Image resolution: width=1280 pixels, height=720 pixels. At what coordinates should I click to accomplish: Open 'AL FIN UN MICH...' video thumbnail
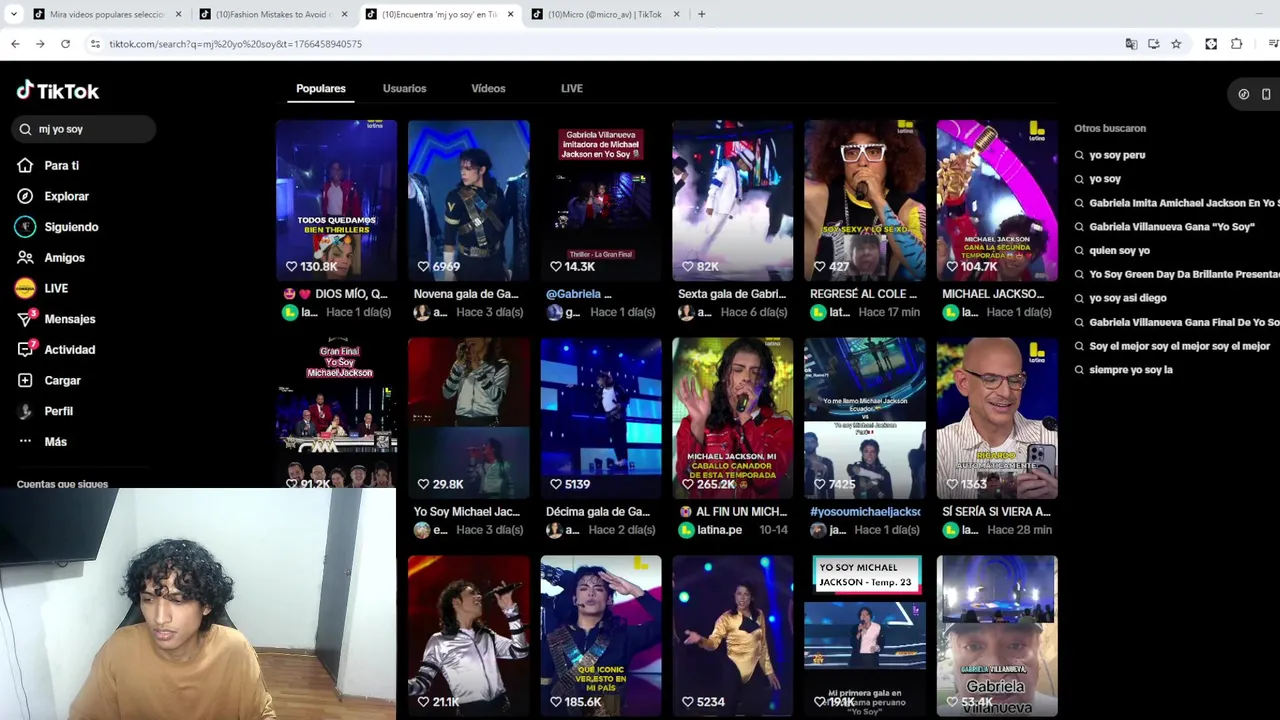tap(732, 418)
